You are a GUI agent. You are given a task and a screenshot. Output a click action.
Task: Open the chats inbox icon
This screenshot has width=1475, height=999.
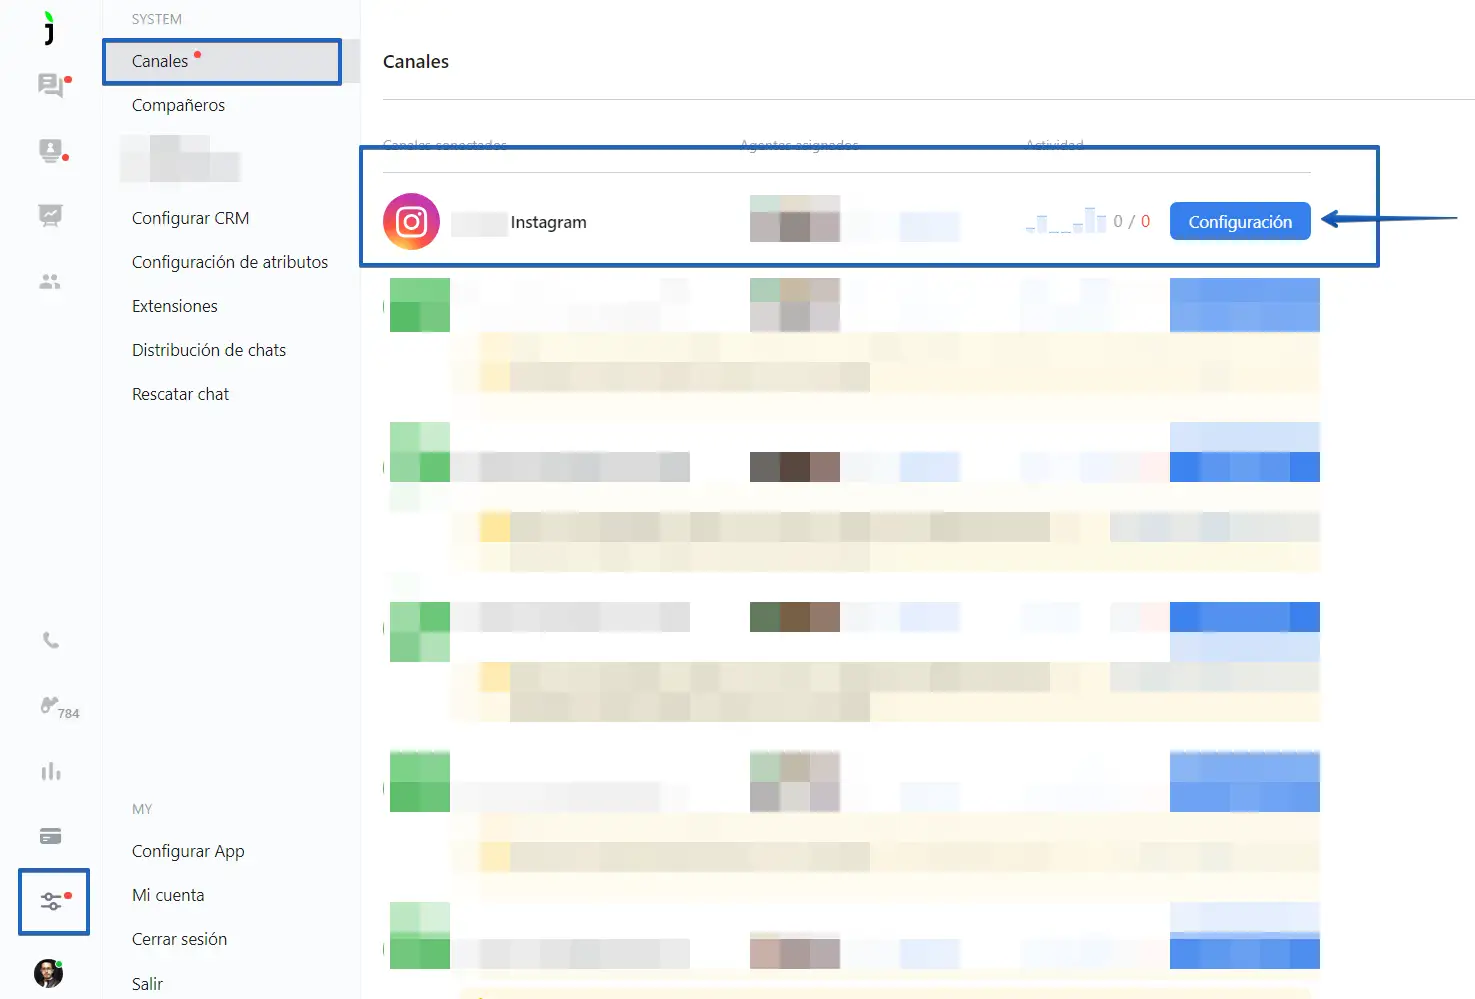pyautogui.click(x=51, y=85)
